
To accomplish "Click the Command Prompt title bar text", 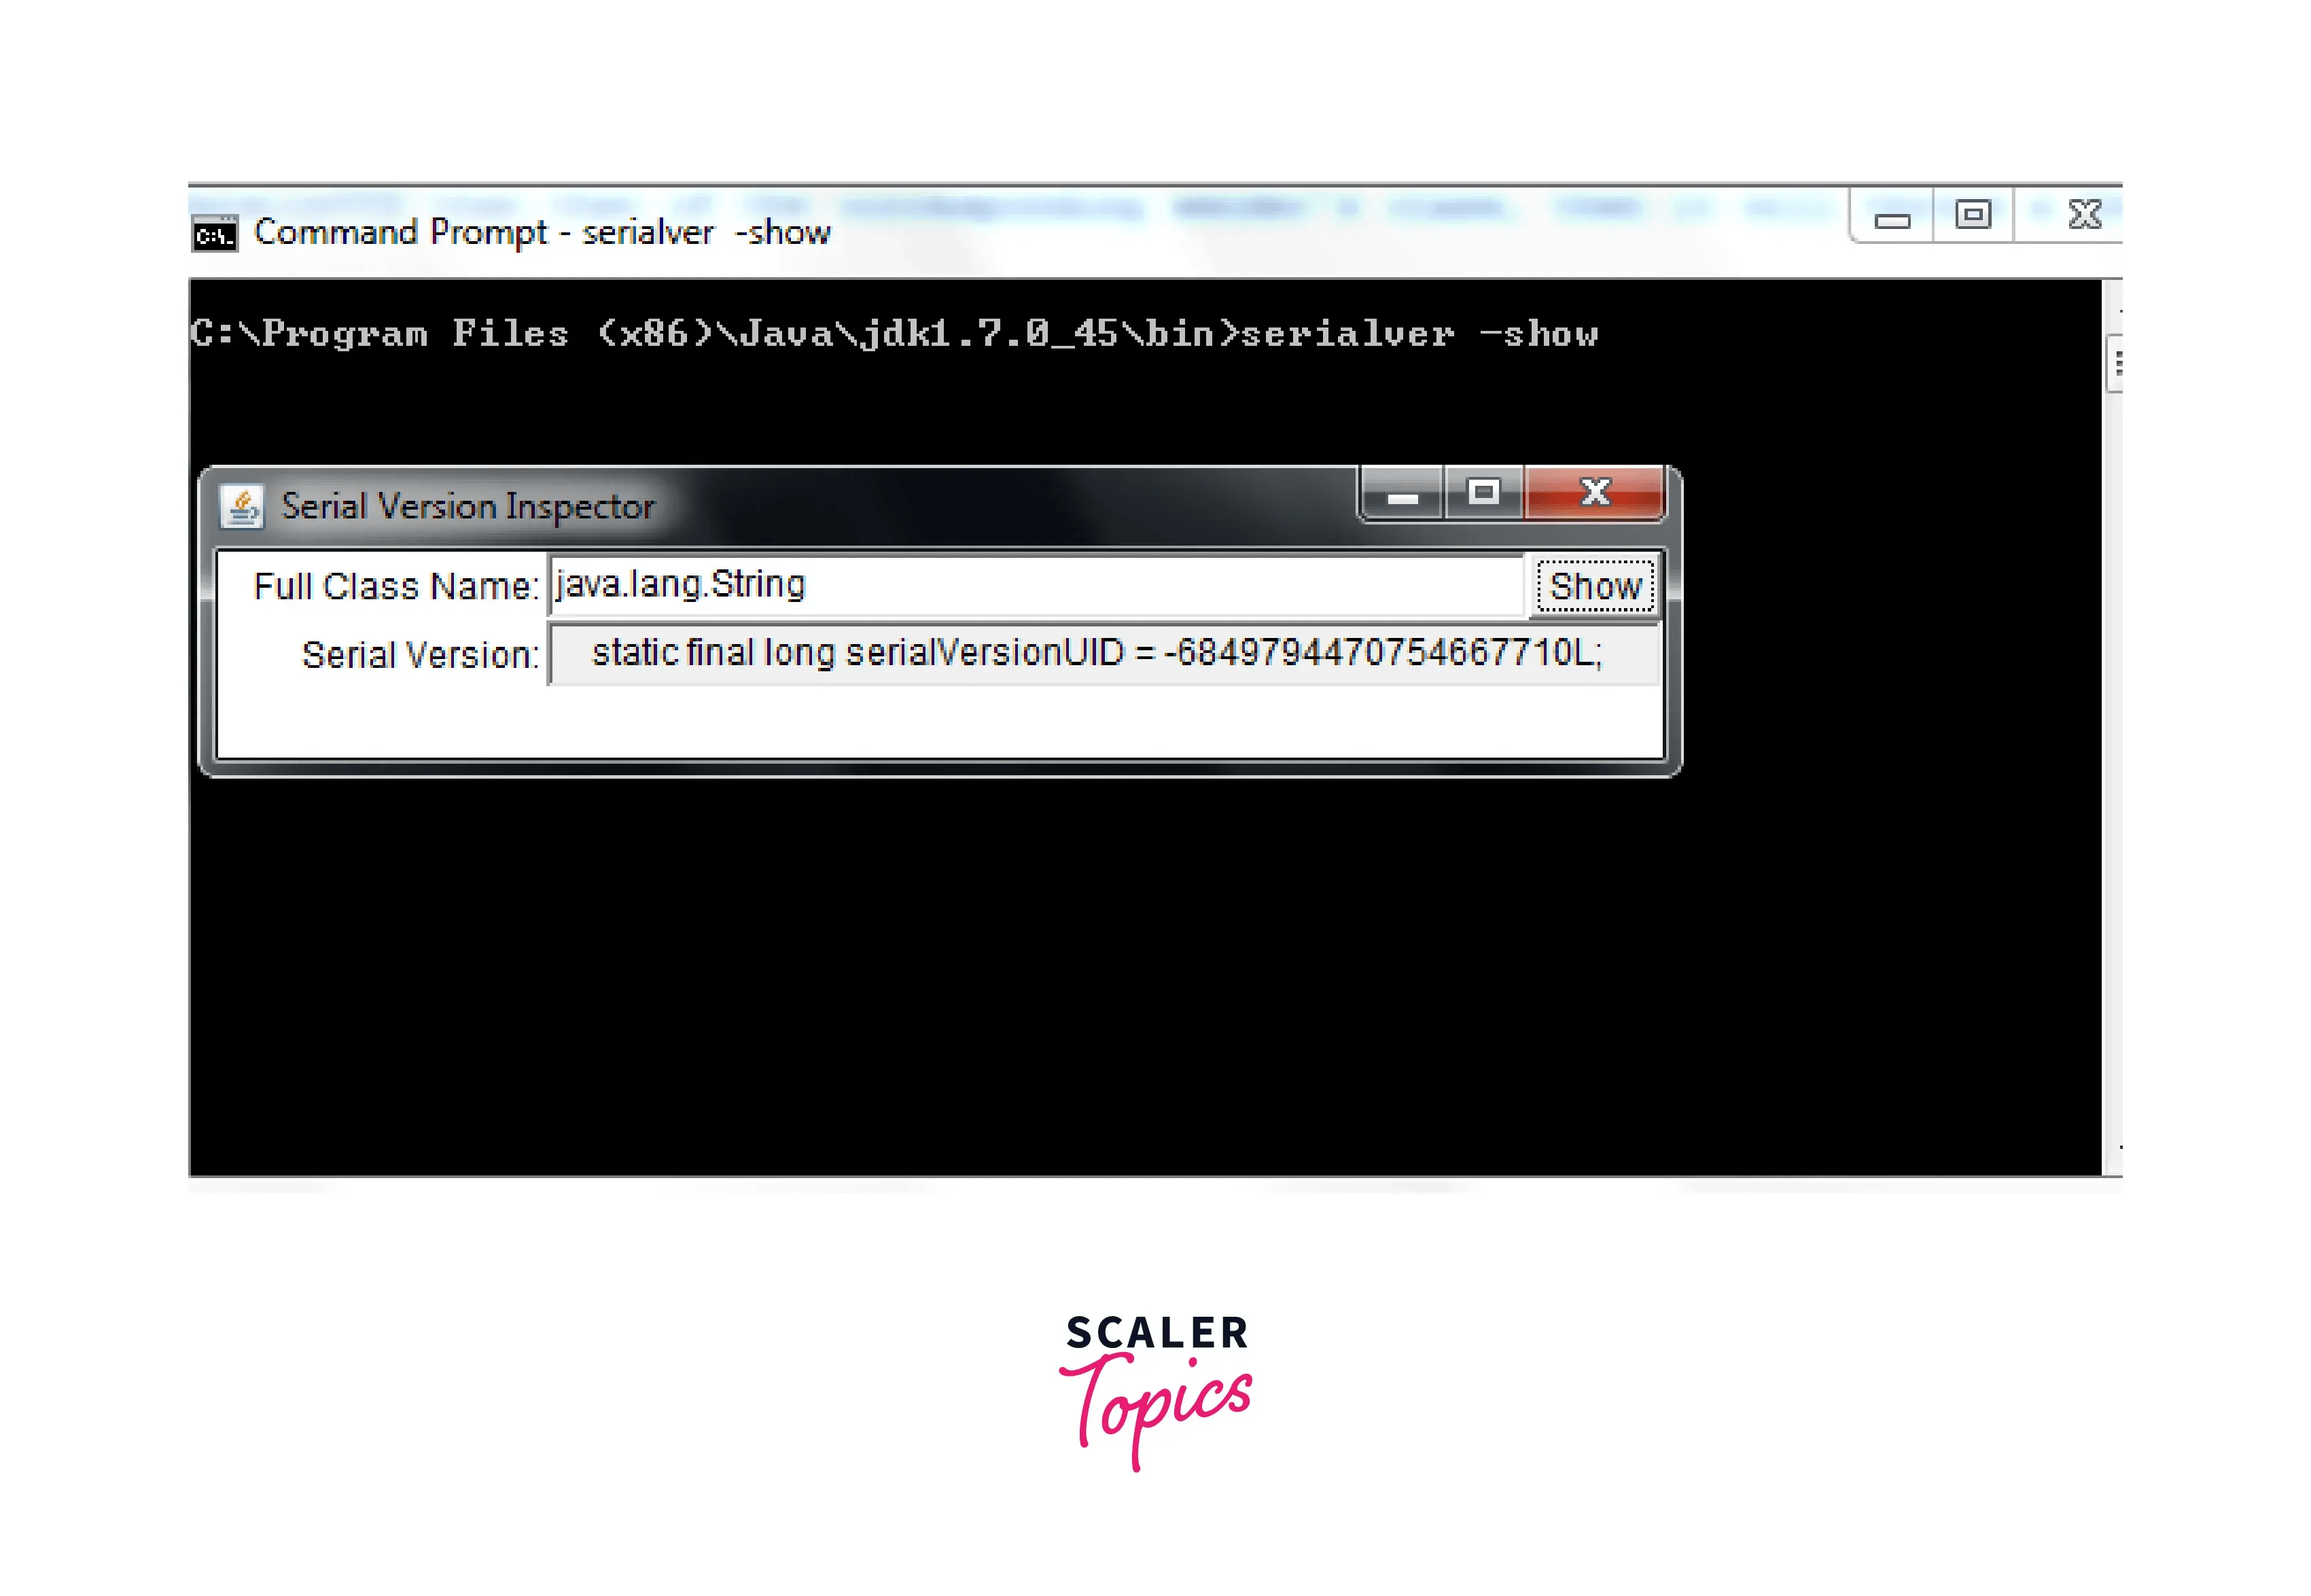I will tap(541, 233).
